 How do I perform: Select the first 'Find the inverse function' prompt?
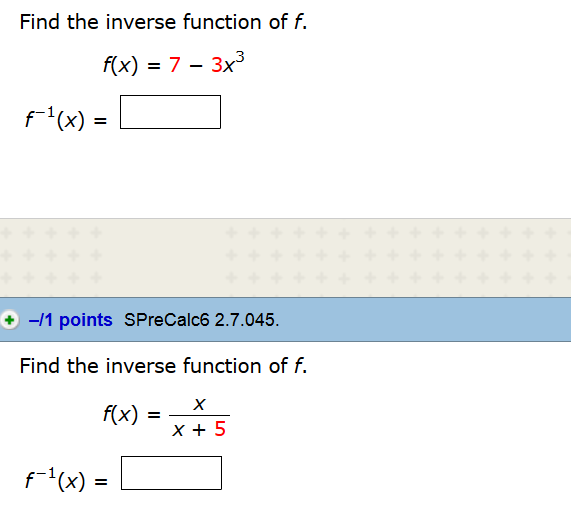tap(164, 22)
